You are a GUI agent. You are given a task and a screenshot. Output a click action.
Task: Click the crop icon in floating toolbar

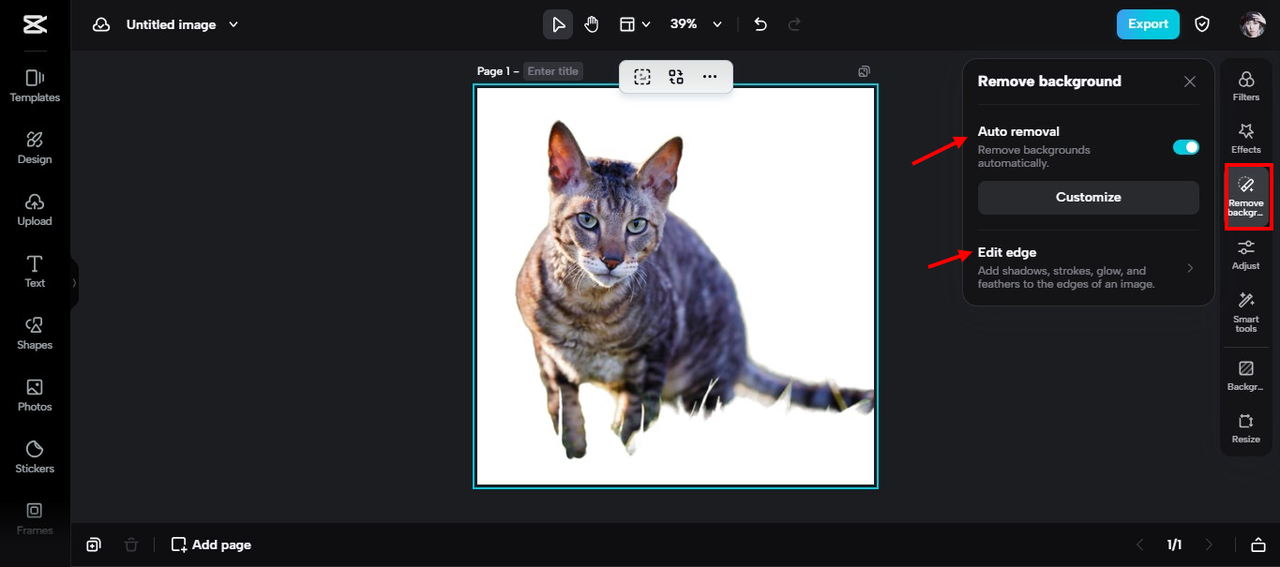click(642, 77)
